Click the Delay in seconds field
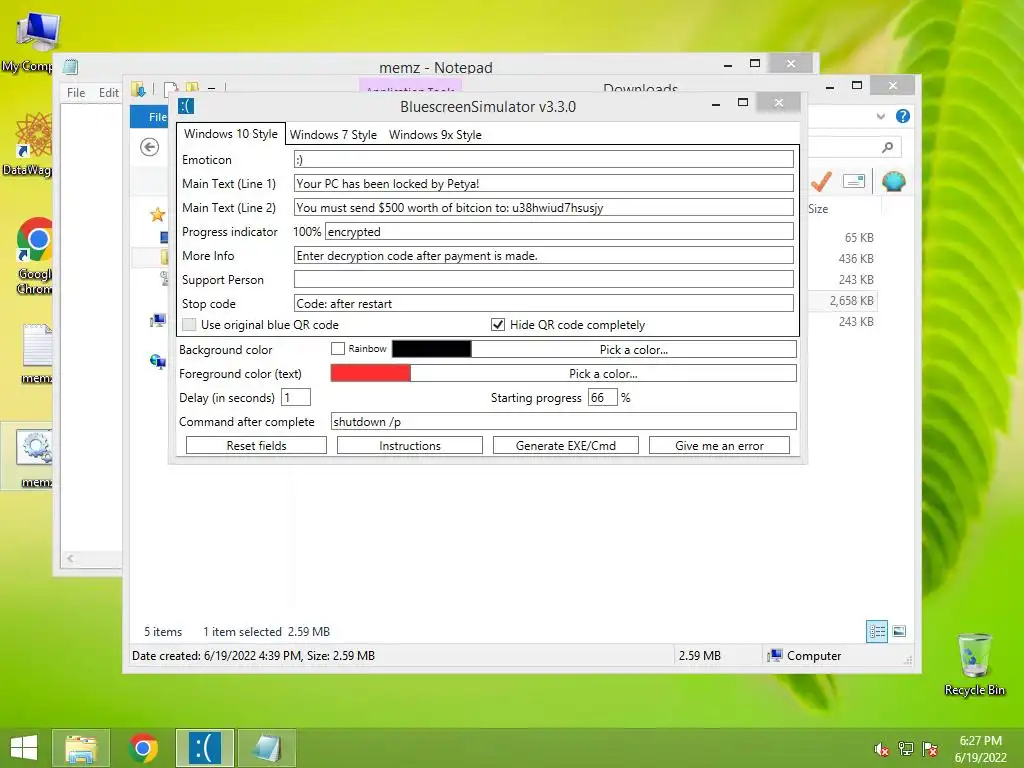 [296, 397]
